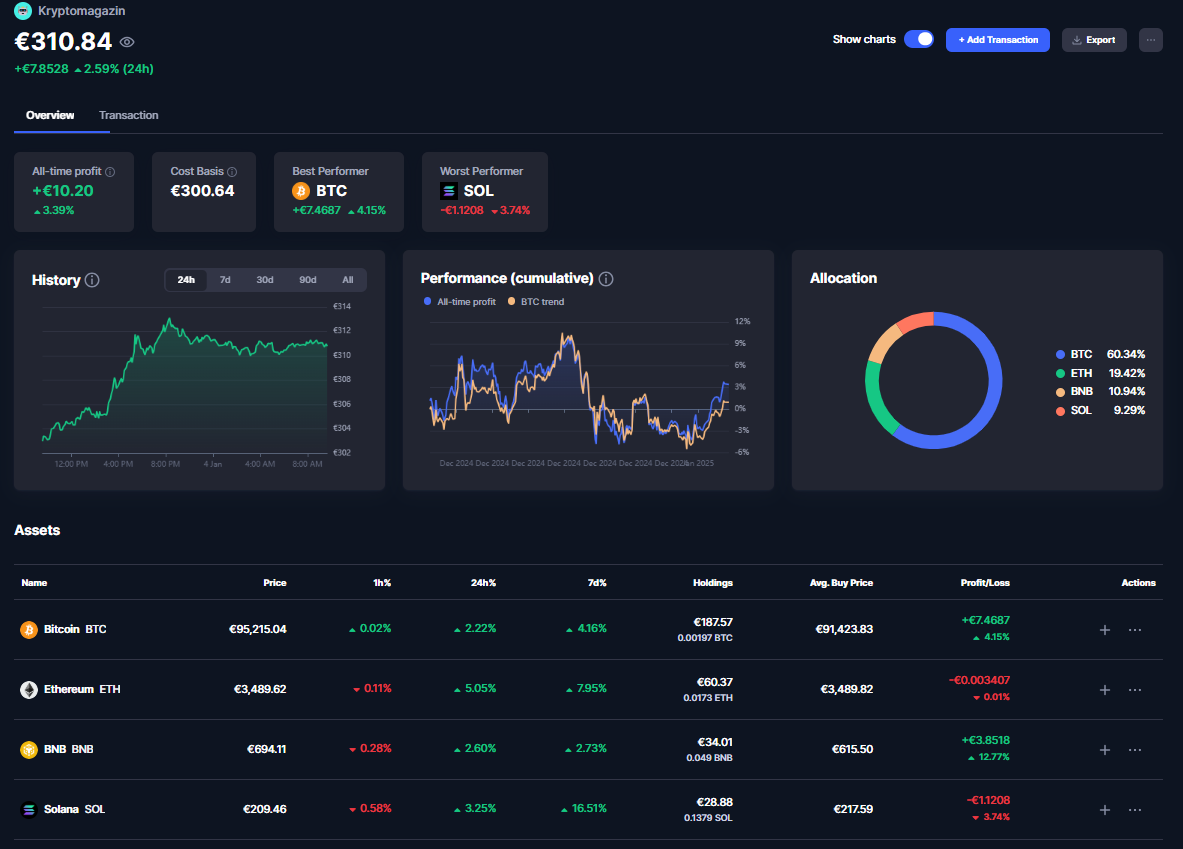The image size is (1183, 849).
Task: Click the Kryptomagazin portfolio avatar icon
Action: [x=22, y=10]
